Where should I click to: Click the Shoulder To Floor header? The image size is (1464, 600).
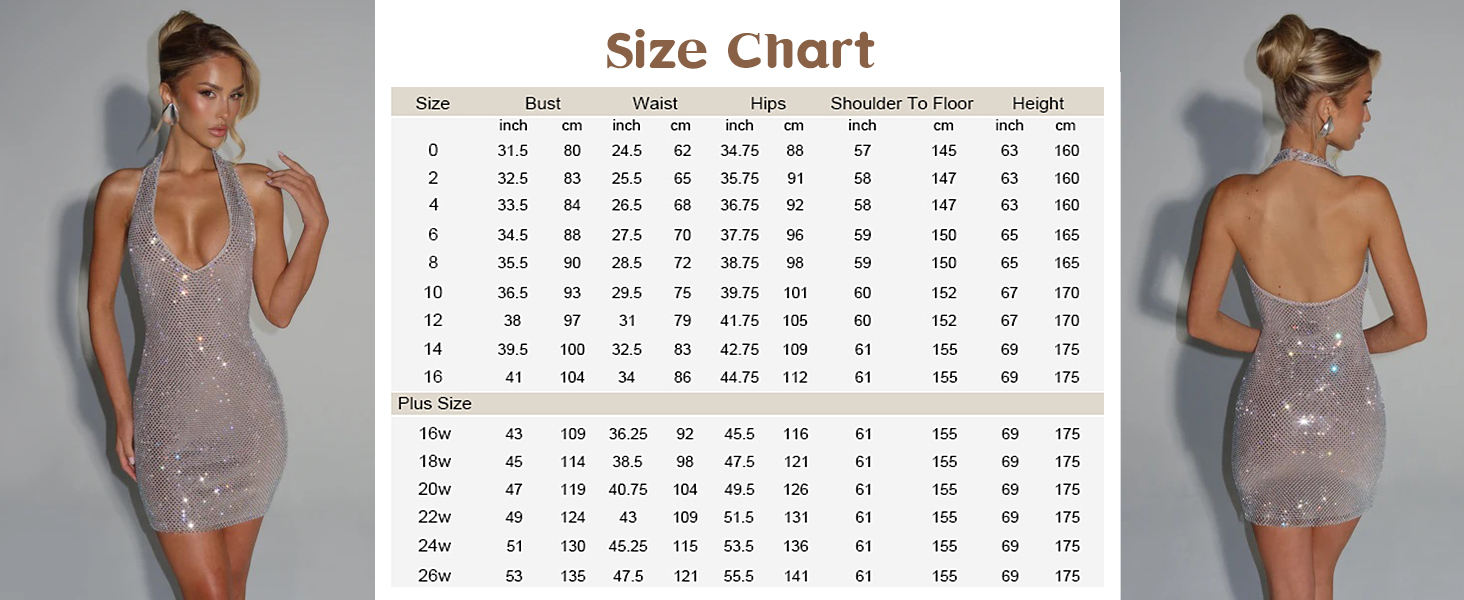tap(902, 103)
